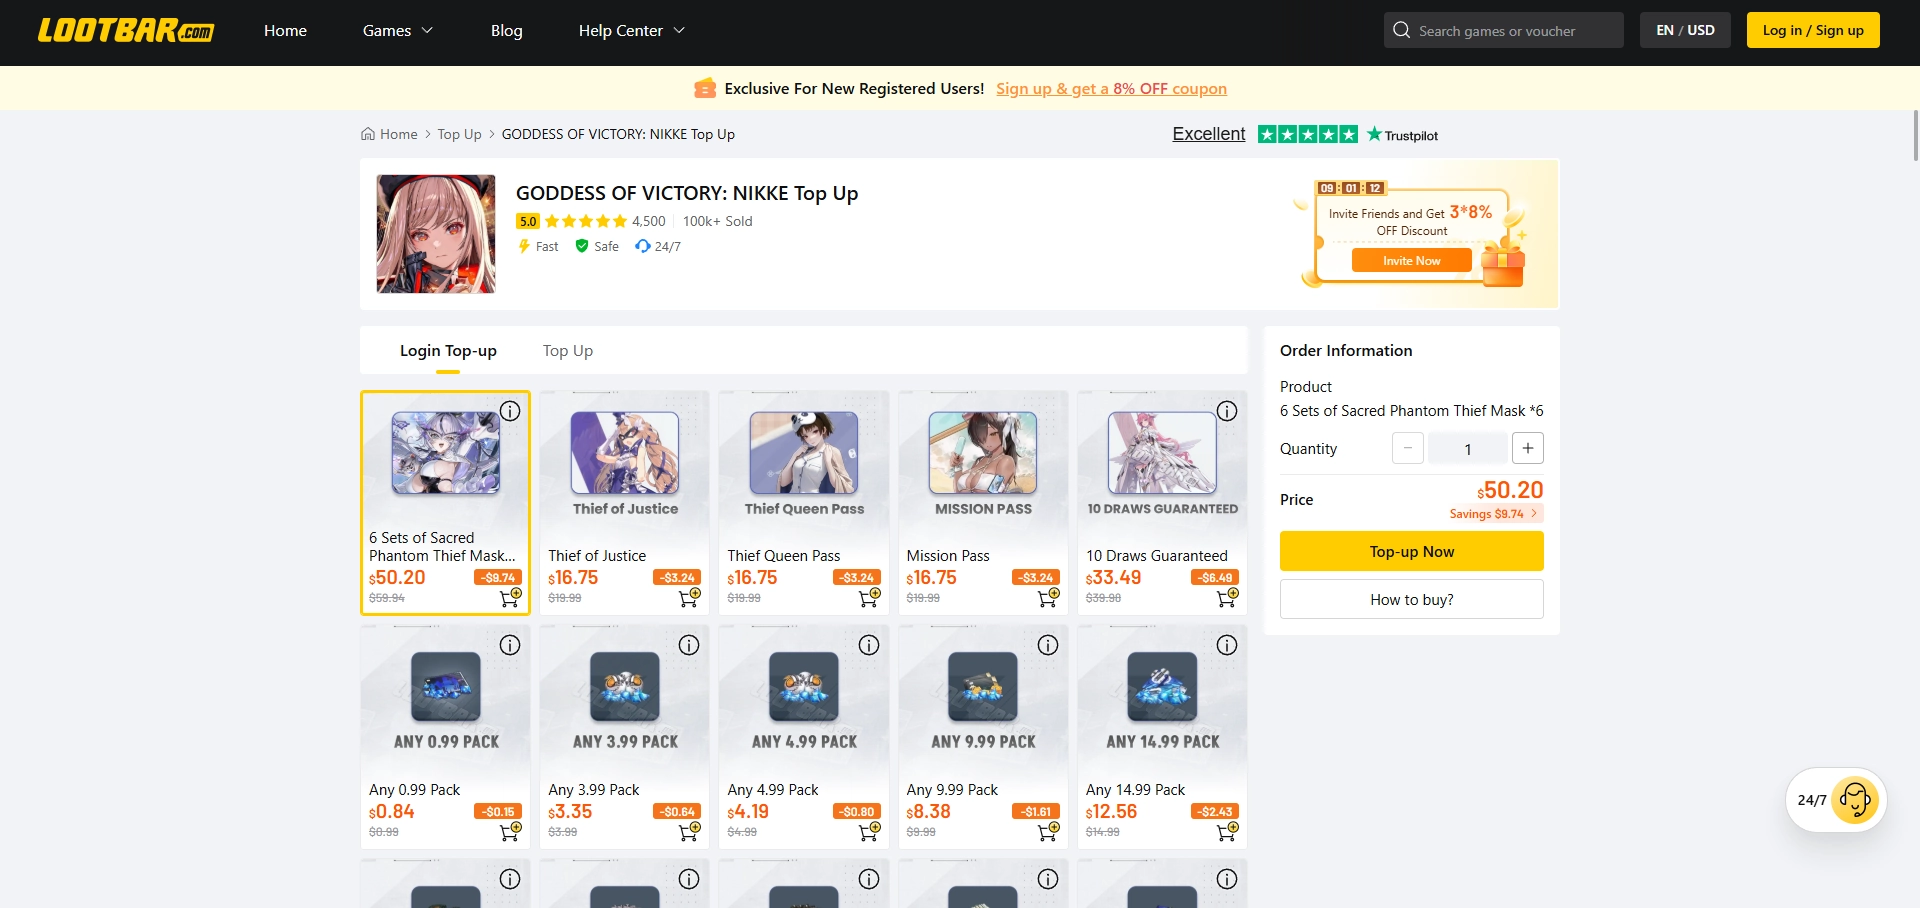Decrease the order quantity

point(1408,448)
